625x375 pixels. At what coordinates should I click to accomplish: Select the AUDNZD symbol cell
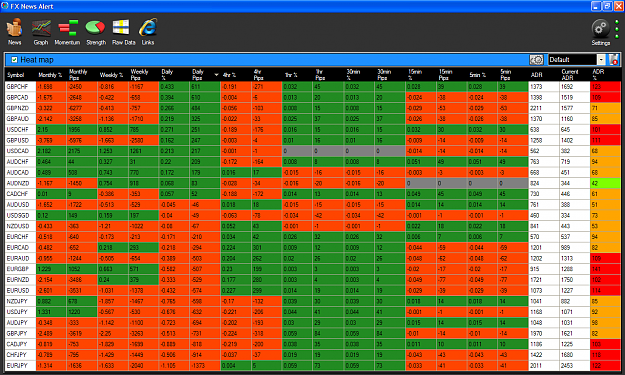pyautogui.click(x=20, y=183)
